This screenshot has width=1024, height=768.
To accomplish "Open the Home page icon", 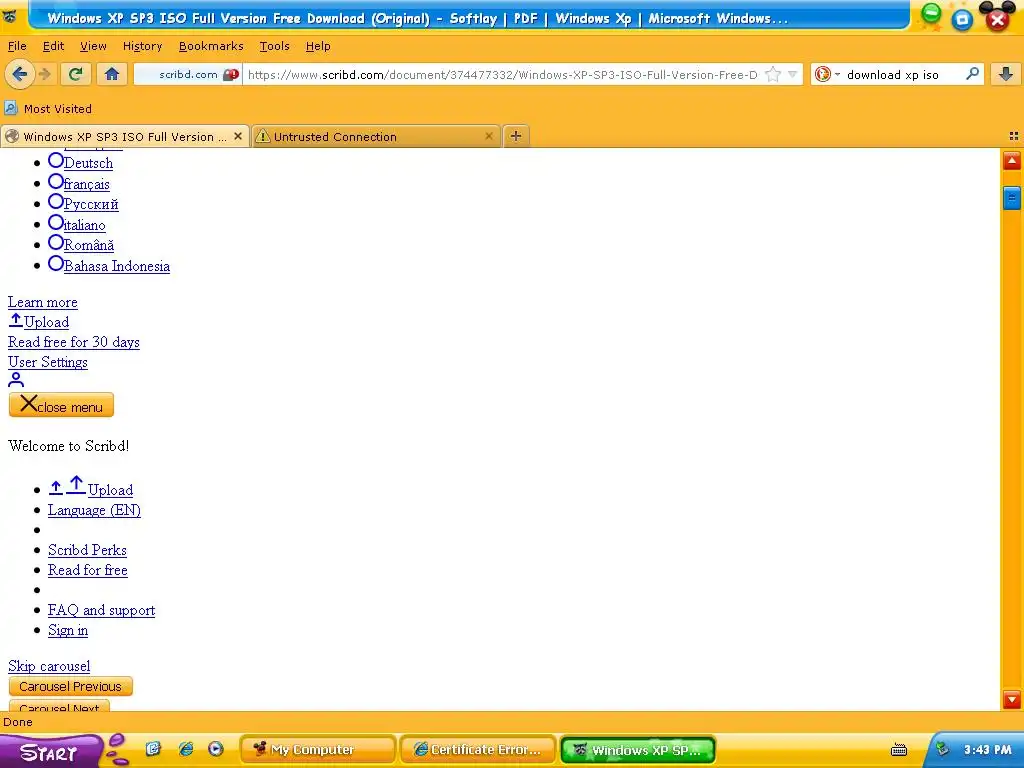I will tap(112, 74).
